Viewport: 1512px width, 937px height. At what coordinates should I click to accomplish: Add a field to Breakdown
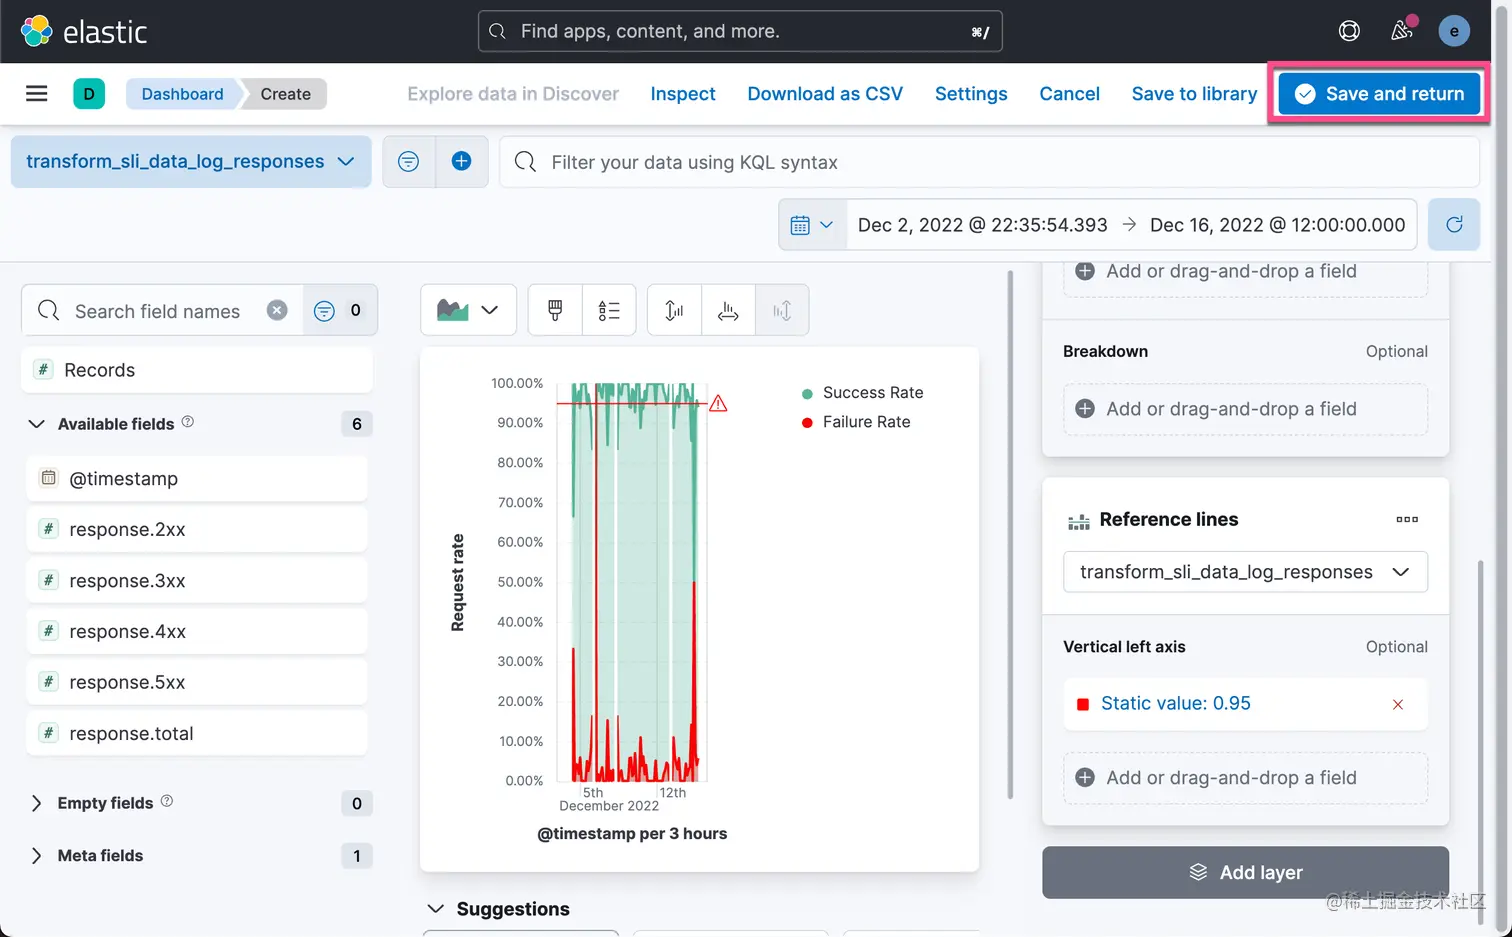click(1245, 409)
